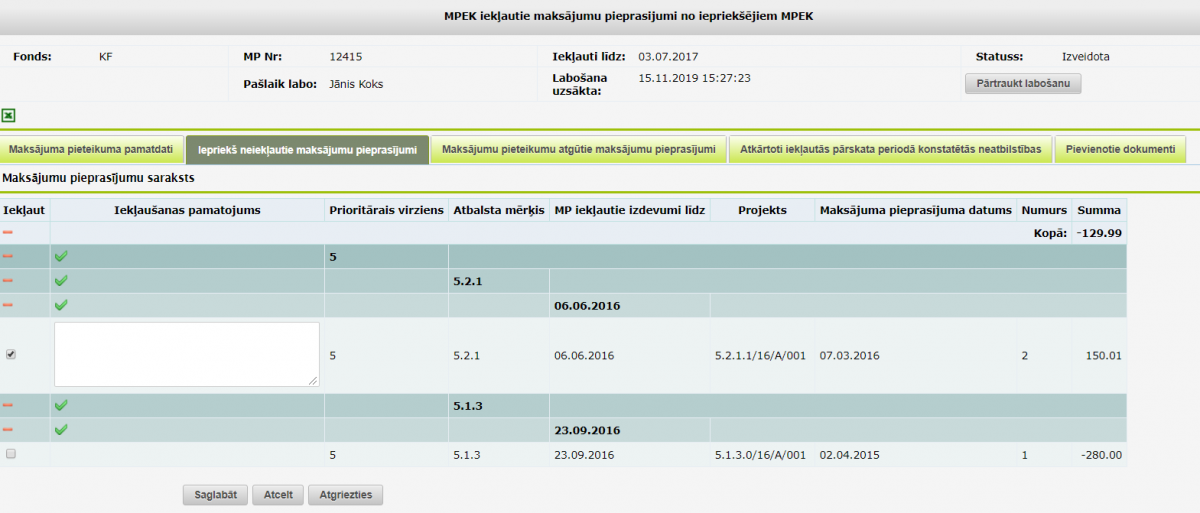Screen dimensions: 1200x513
Task: Click the Iekļaušanas pamatojums text area
Action: coord(187,354)
